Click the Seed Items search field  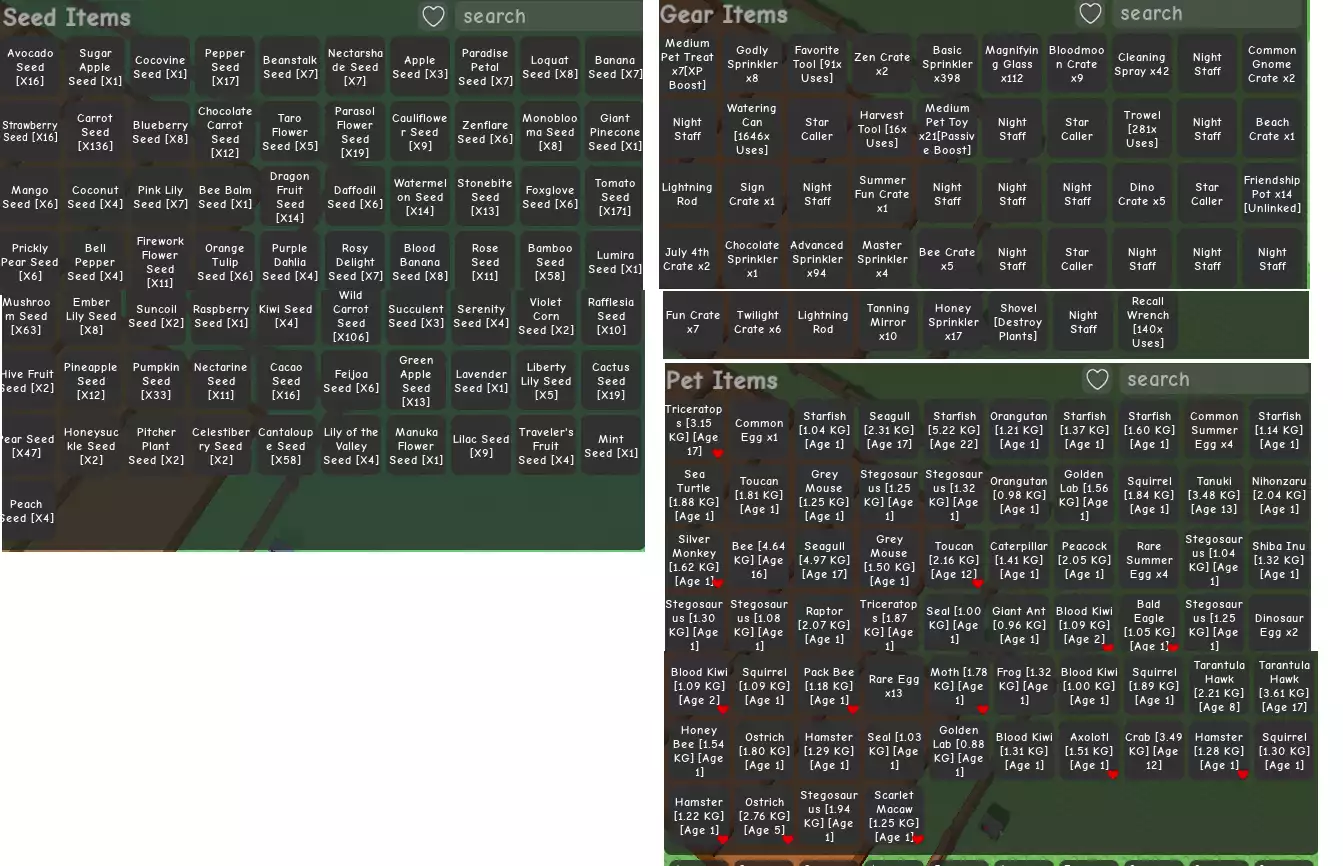click(545, 16)
